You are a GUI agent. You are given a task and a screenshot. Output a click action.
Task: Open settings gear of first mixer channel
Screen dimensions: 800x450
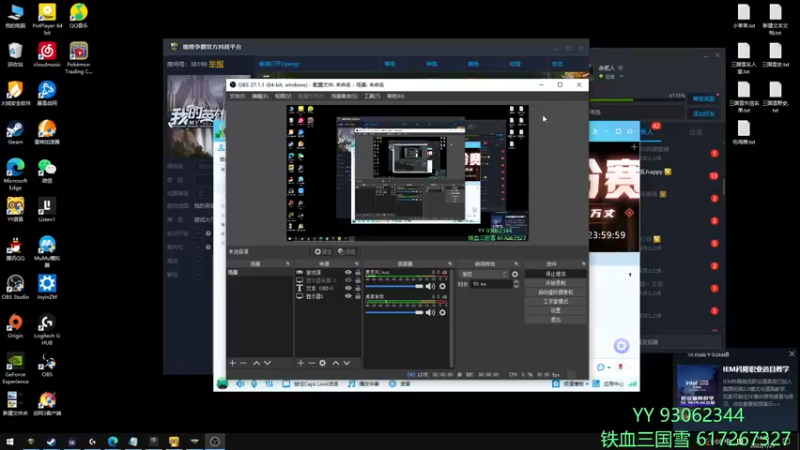coord(442,286)
